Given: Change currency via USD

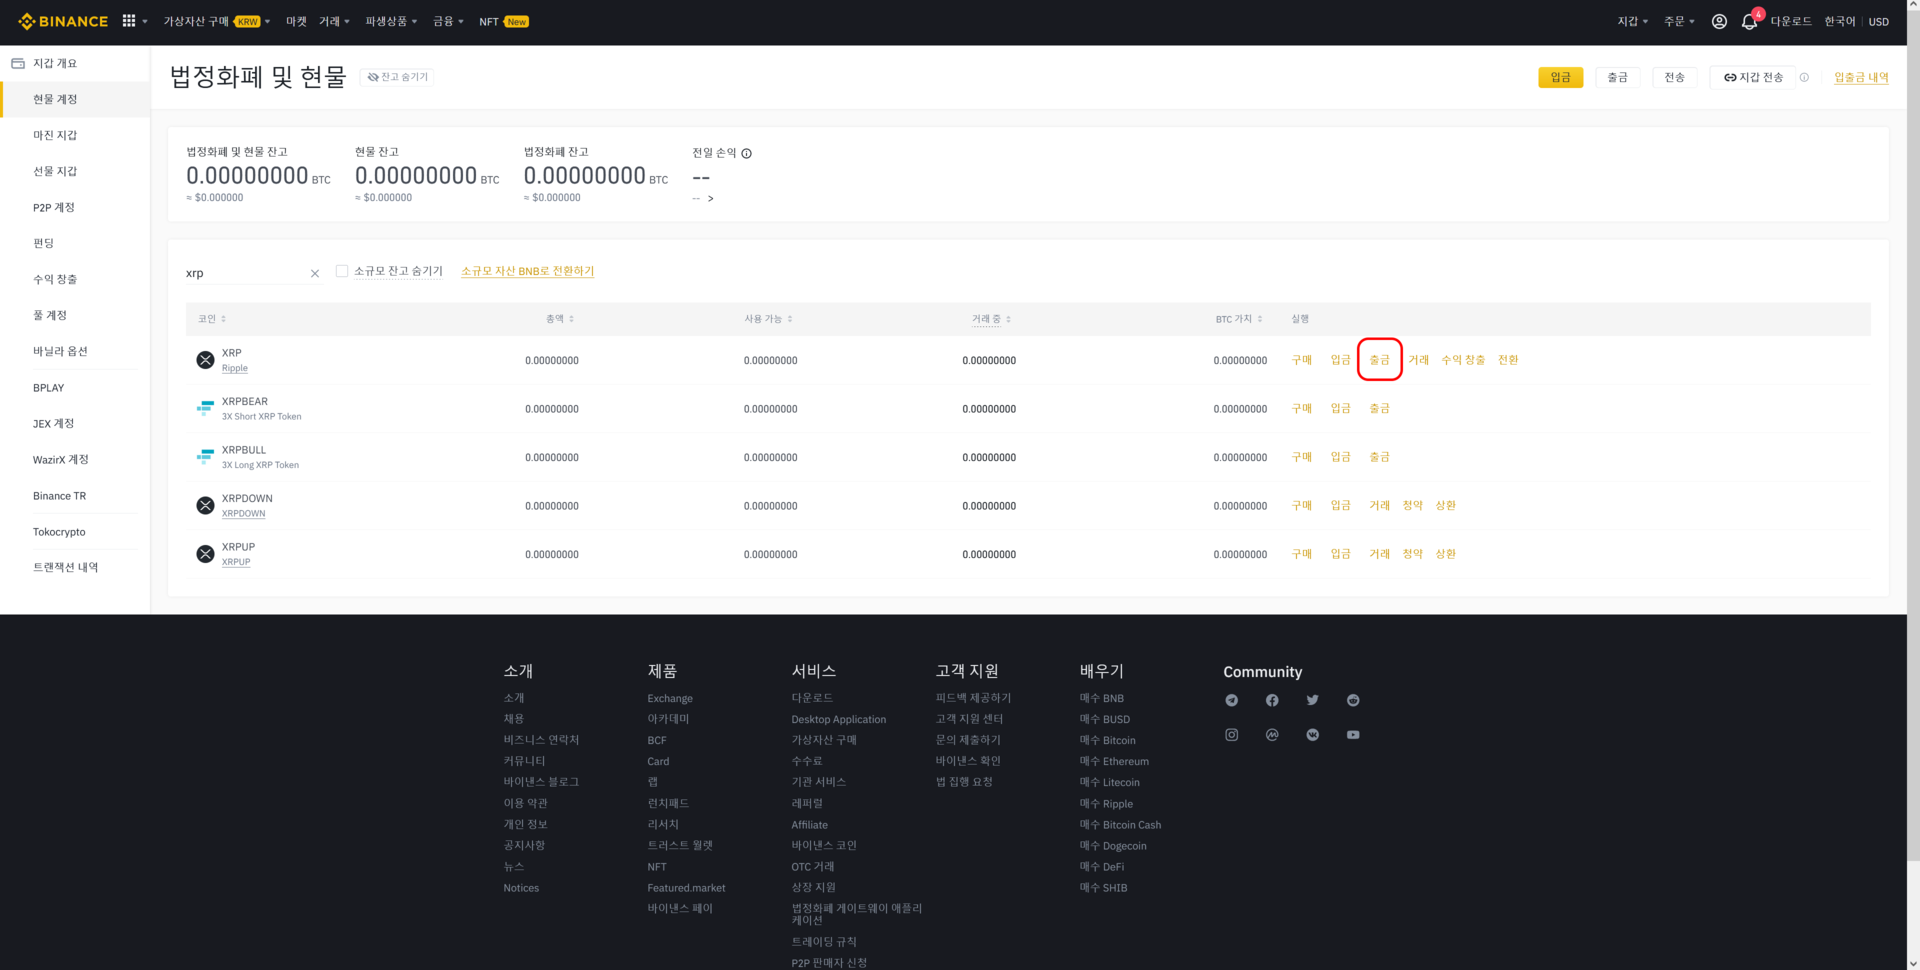Looking at the screenshot, I should (x=1879, y=22).
